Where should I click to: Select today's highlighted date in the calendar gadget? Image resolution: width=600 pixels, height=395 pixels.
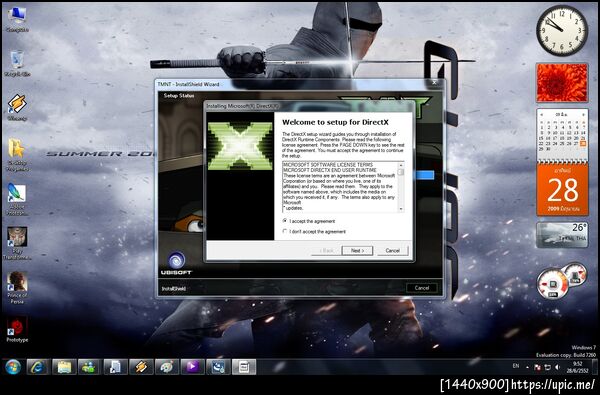tap(583, 144)
